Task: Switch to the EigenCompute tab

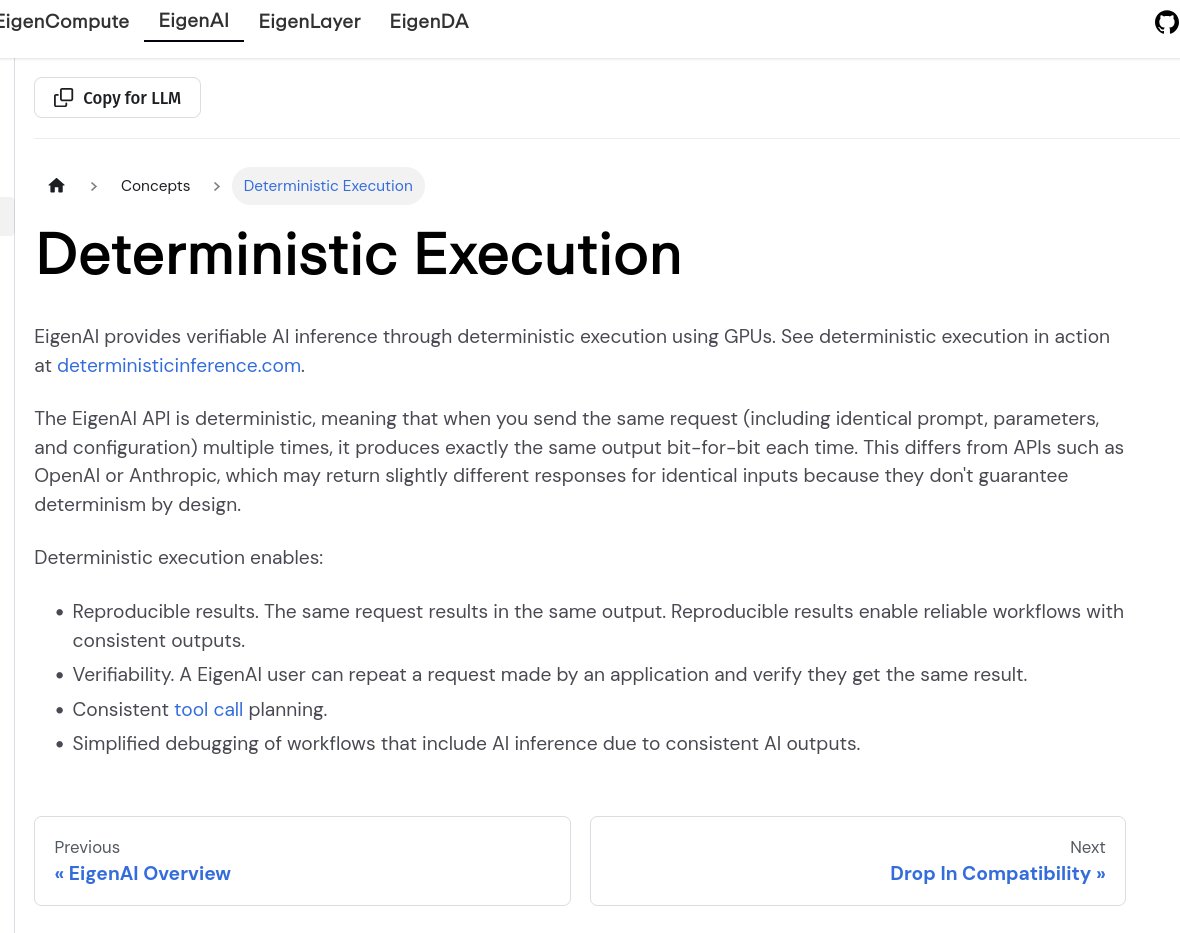Action: coord(64,21)
